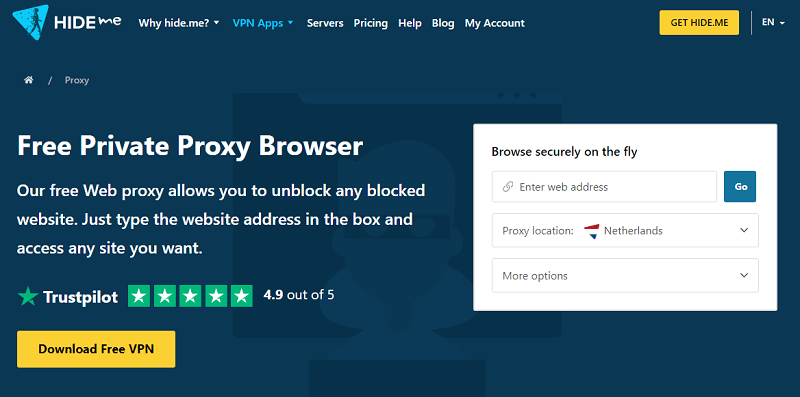Screen dimensions: 800x397
Task: Visit the Blog link in navigation
Action: [443, 23]
